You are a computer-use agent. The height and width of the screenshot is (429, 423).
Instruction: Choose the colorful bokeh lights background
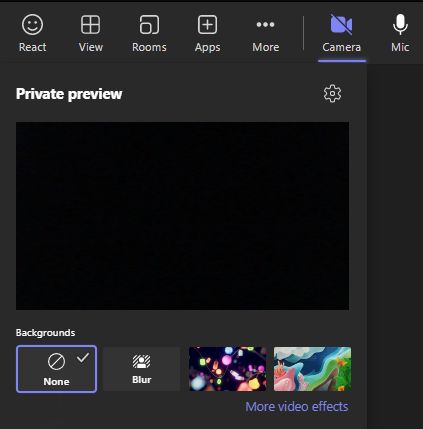[227, 369]
